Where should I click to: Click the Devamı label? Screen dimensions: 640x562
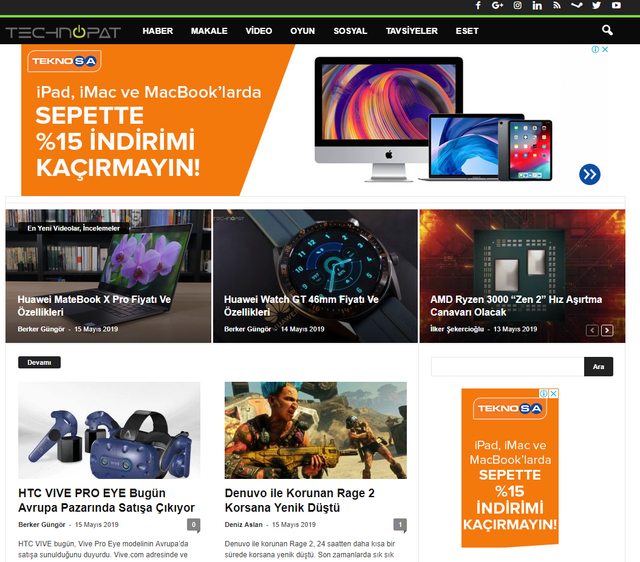click(x=39, y=362)
